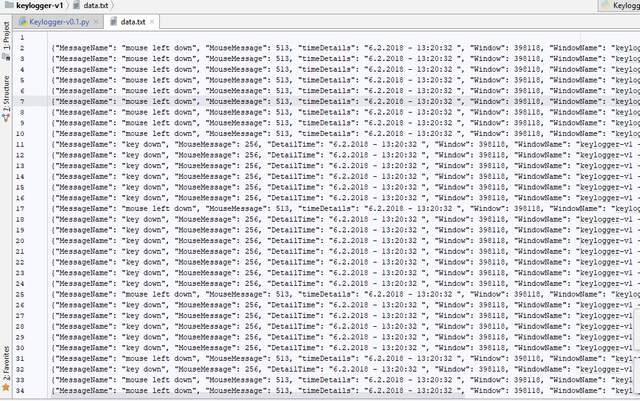Click line number 25 in the gutter
640x401 pixels.
20,294
